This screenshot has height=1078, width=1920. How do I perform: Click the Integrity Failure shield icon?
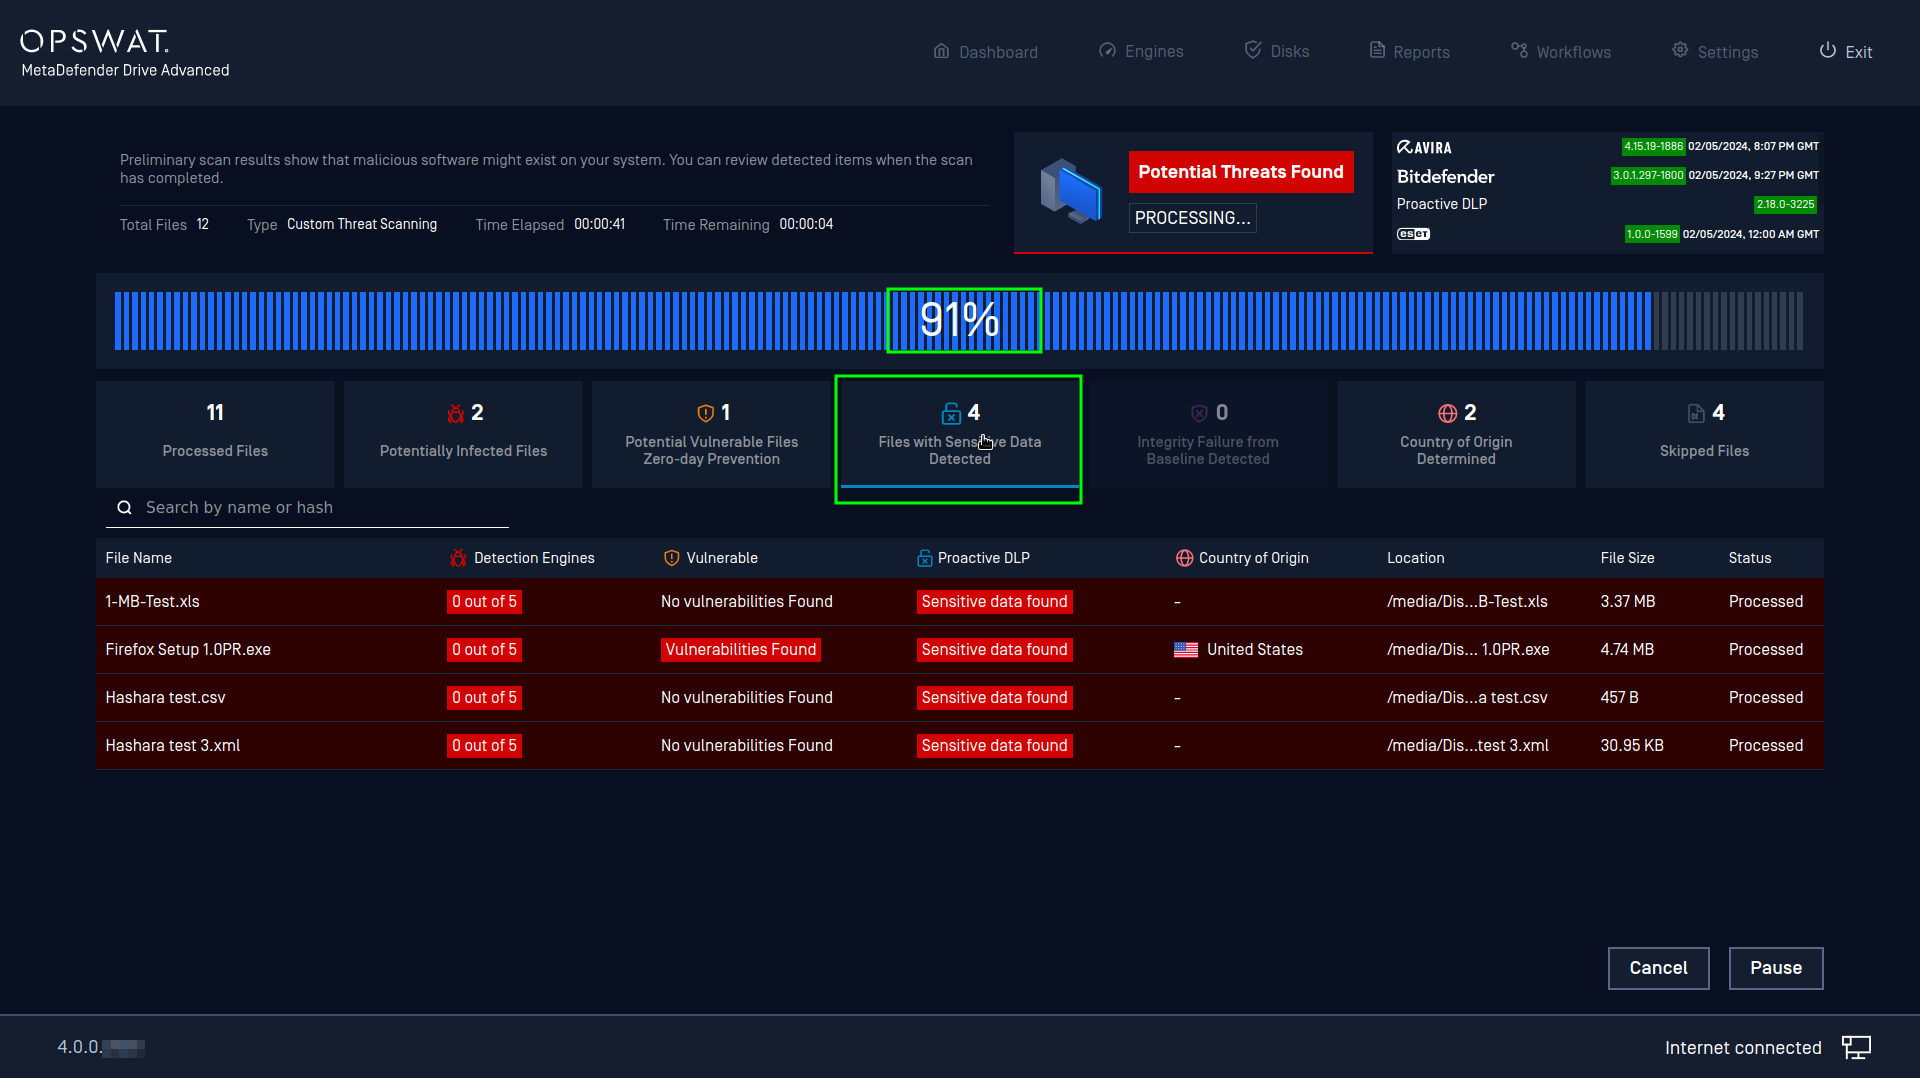pos(1199,413)
